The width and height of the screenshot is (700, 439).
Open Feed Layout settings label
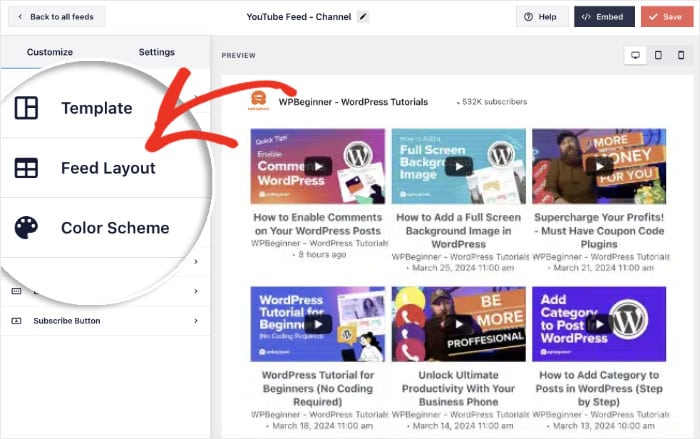point(108,168)
